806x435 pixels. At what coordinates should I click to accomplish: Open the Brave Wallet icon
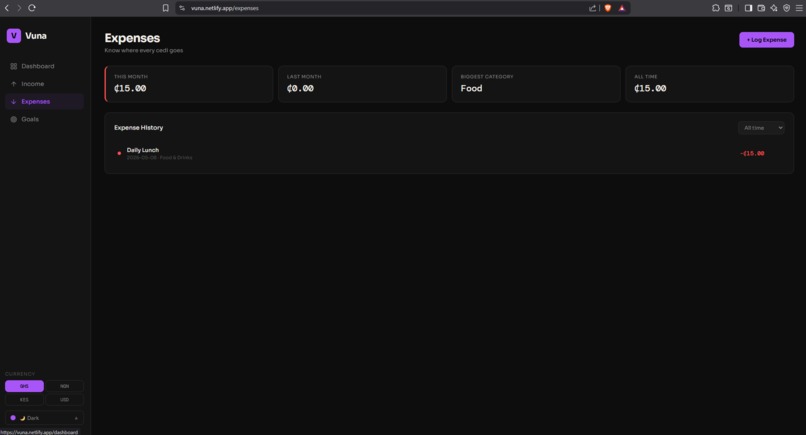point(761,8)
